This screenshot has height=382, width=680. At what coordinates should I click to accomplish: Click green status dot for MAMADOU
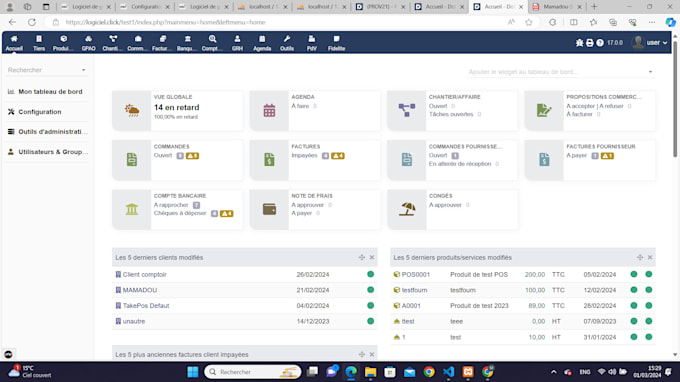tap(370, 290)
